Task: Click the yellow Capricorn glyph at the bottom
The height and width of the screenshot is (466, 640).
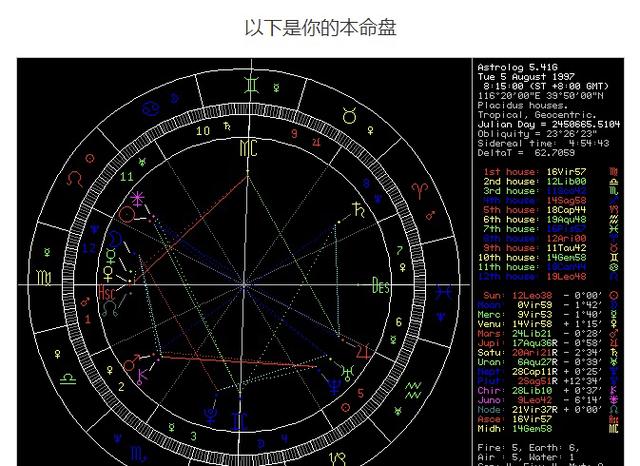Action: point(338,459)
